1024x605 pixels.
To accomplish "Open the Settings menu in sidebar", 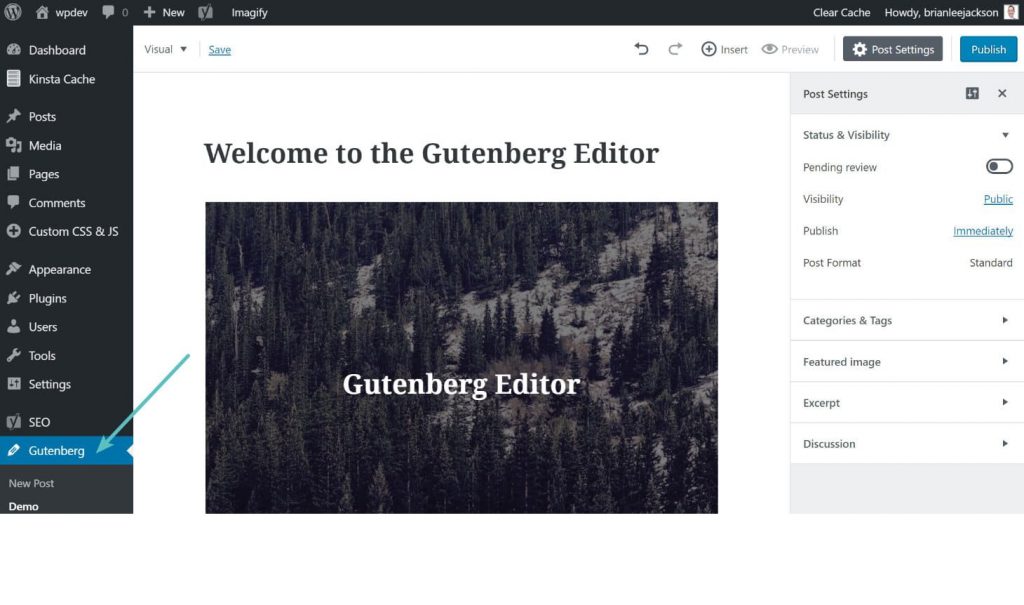I will (66, 384).
